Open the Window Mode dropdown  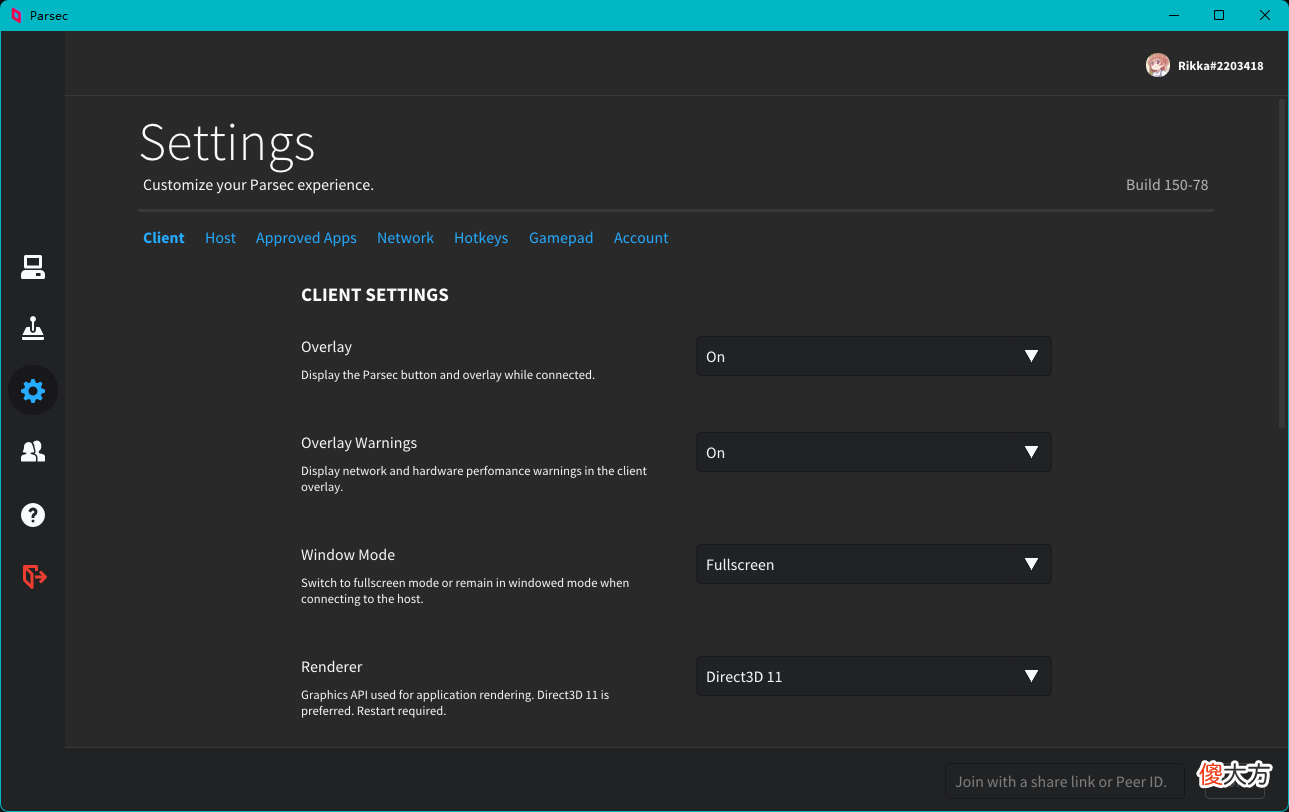point(874,564)
